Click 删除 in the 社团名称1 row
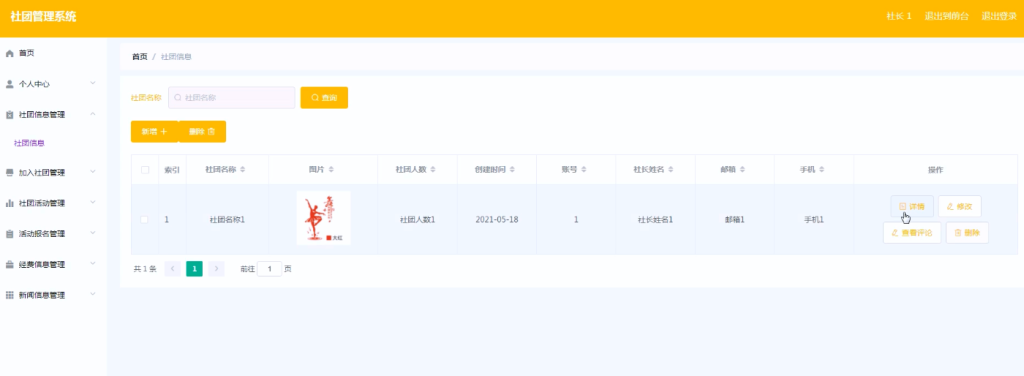The height and width of the screenshot is (376, 1024). 967,232
